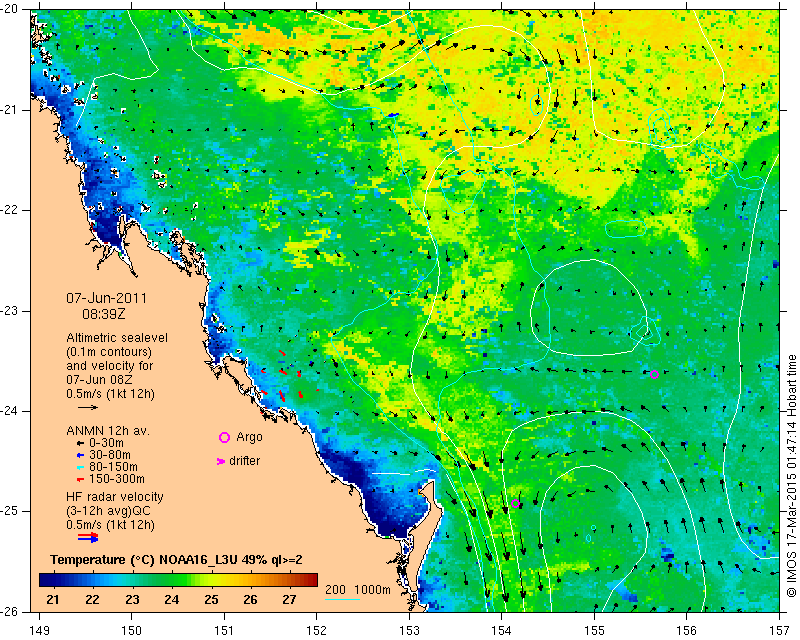Click the longitude axis label 156

pyautogui.click(x=686, y=631)
